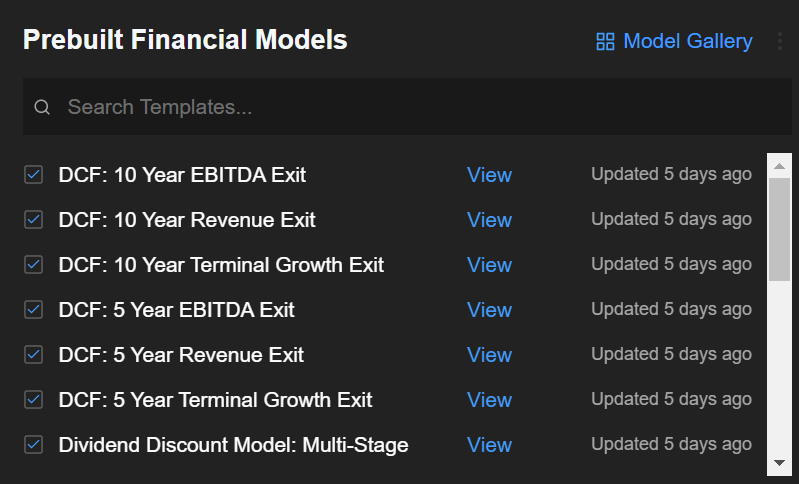View the DCF: 5 Year Revenue Exit model
799x484 pixels.
coord(489,355)
